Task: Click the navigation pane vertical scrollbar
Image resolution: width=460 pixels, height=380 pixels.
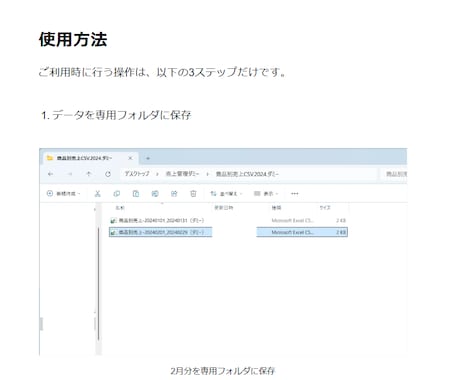Action: click(x=99, y=283)
